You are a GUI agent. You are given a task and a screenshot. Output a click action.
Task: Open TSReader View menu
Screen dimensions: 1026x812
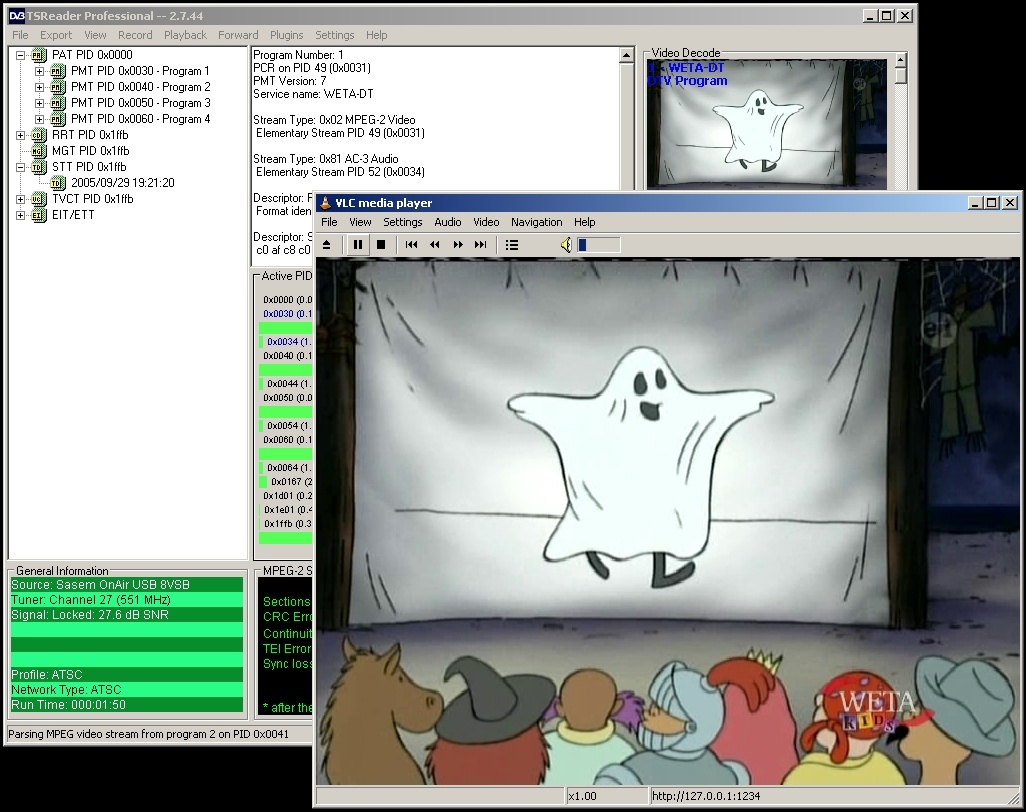tap(95, 35)
